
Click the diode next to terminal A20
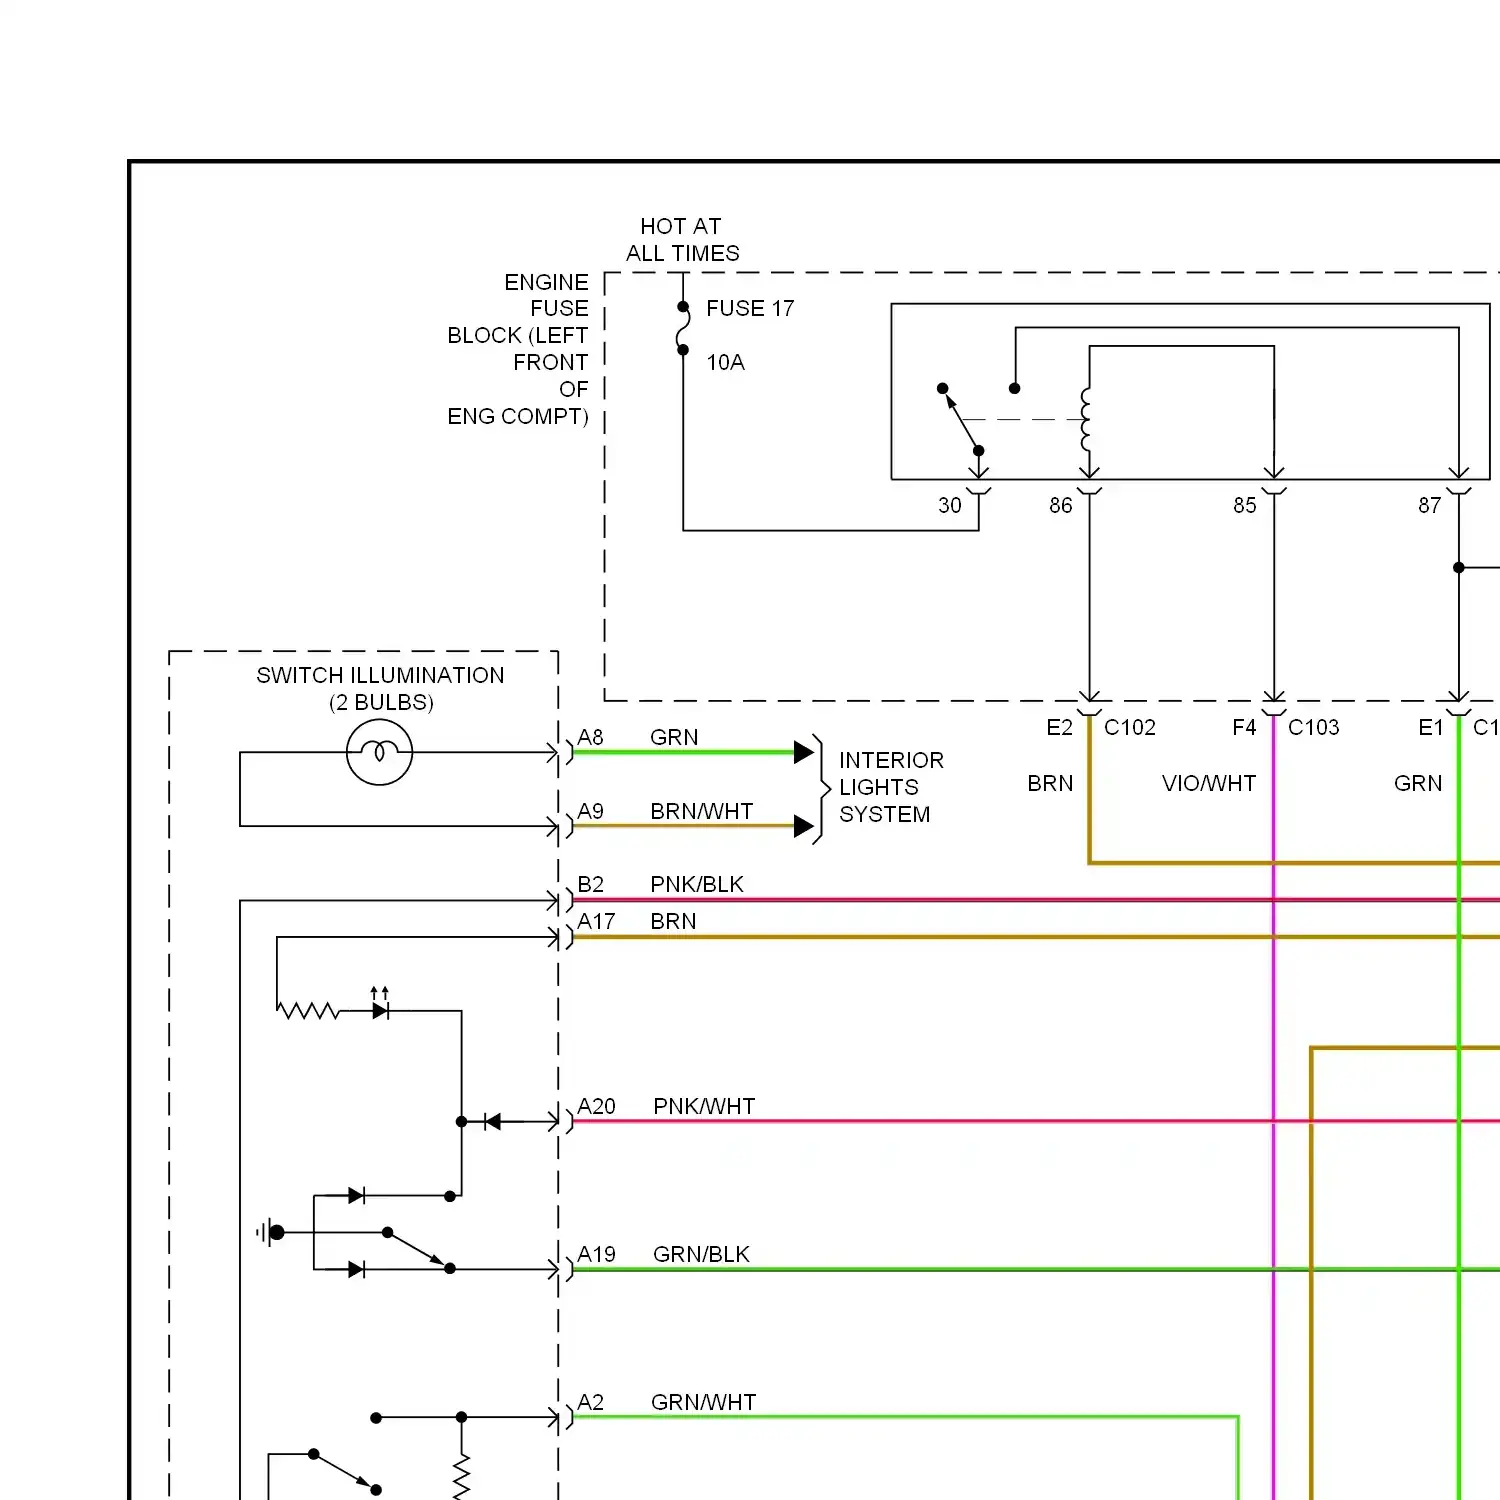tap(492, 1122)
